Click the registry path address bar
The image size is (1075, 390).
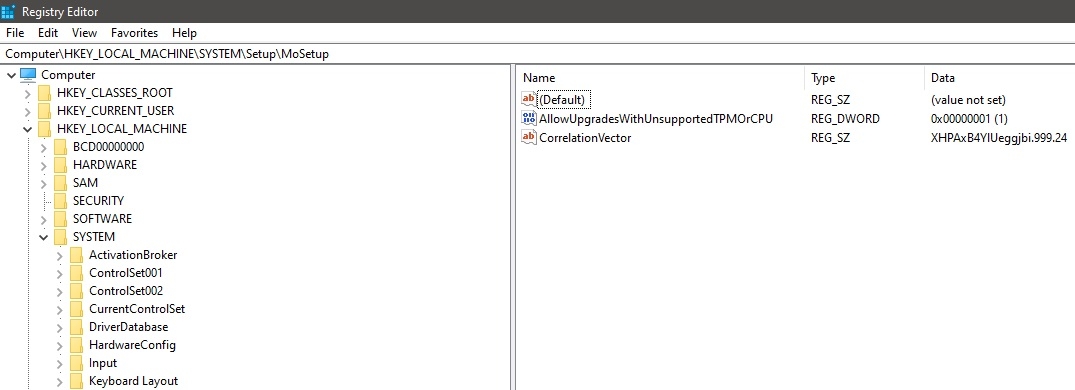[538, 53]
